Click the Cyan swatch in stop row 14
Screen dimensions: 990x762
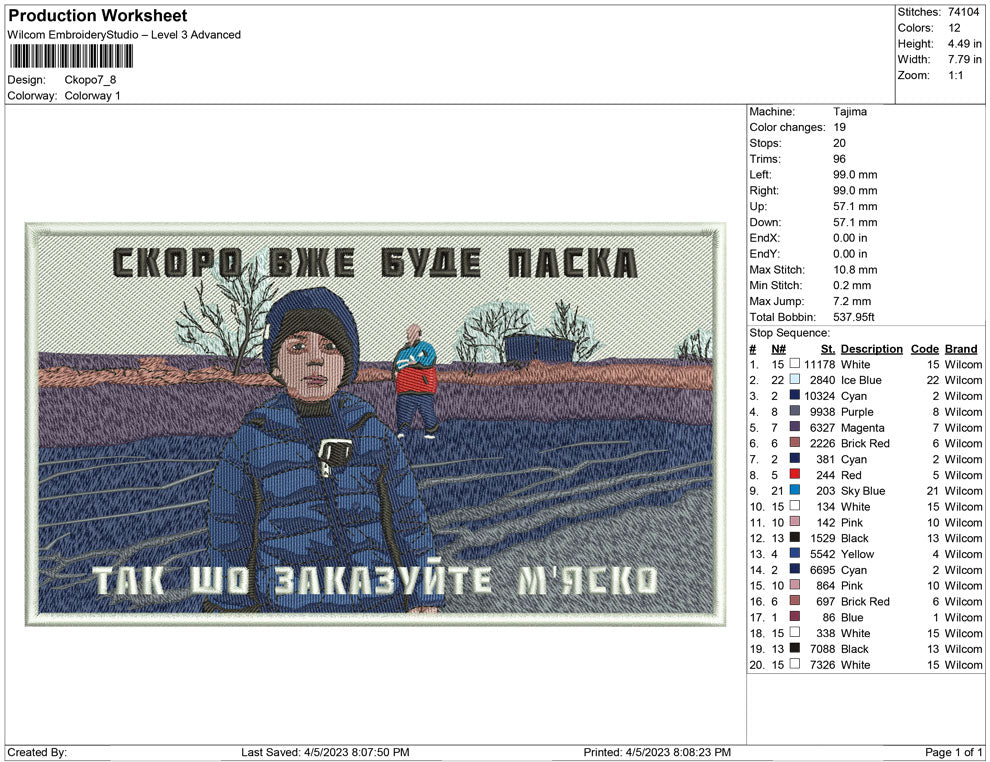(x=795, y=569)
